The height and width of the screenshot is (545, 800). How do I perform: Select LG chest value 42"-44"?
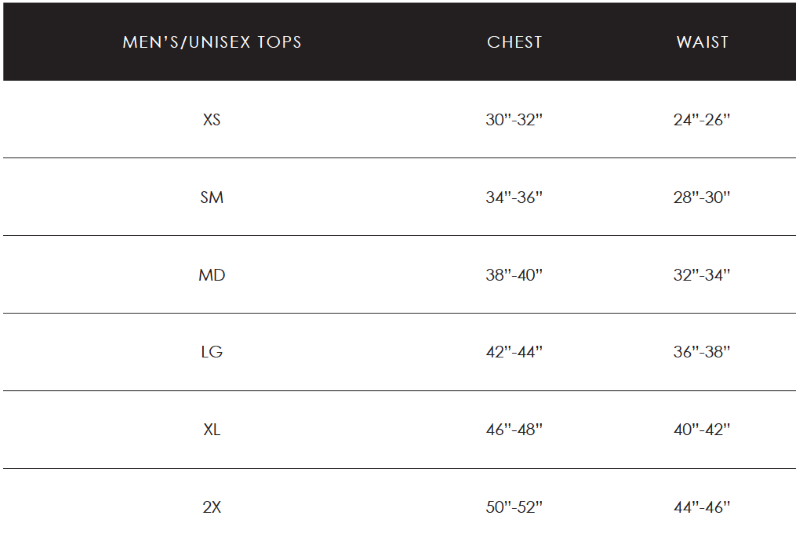514,352
